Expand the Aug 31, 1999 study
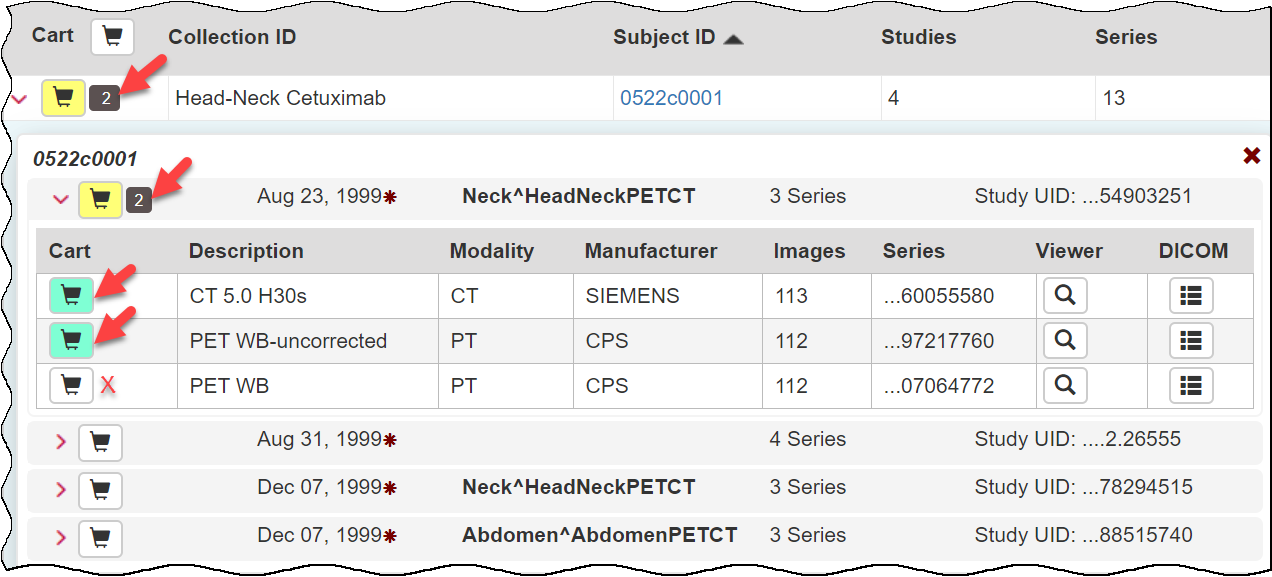Image resolution: width=1272 pixels, height=577 pixels. click(60, 441)
